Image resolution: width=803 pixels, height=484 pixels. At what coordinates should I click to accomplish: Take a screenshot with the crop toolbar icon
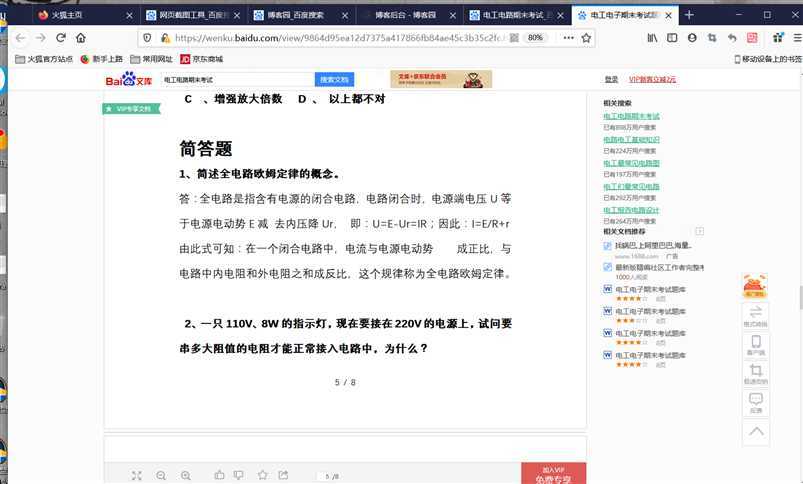click(712, 38)
